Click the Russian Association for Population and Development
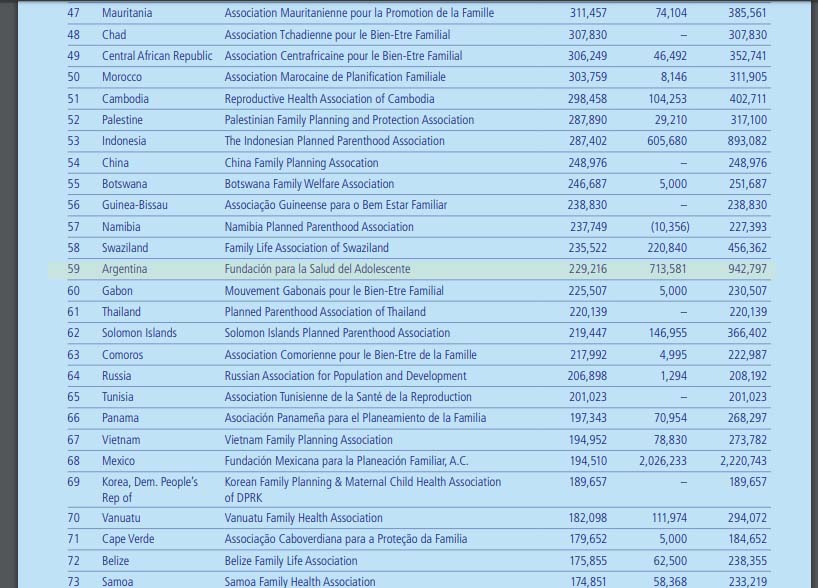 [345, 376]
